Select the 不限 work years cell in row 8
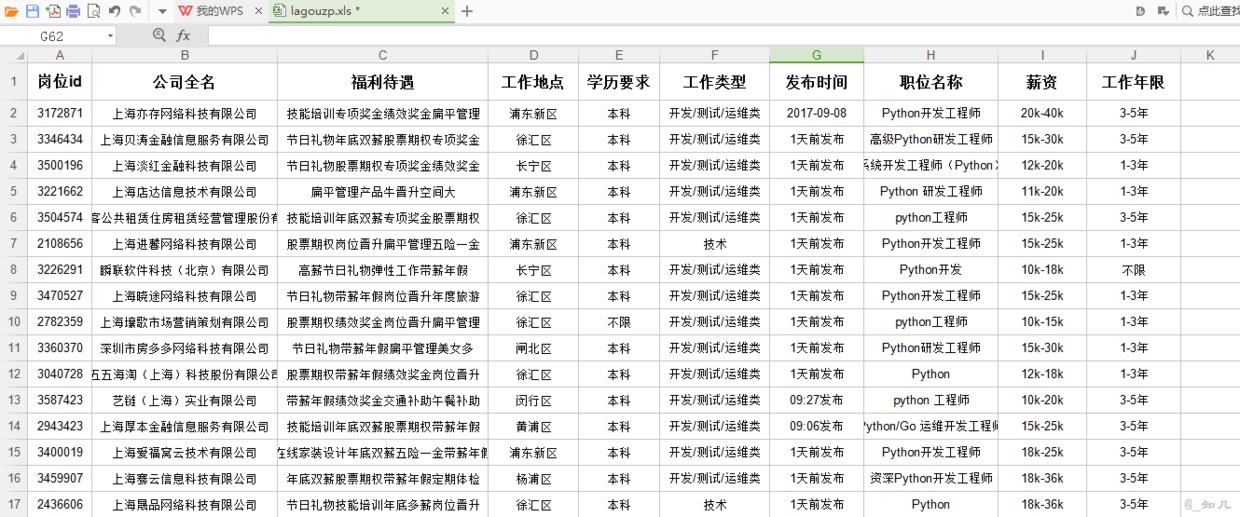 [1133, 270]
